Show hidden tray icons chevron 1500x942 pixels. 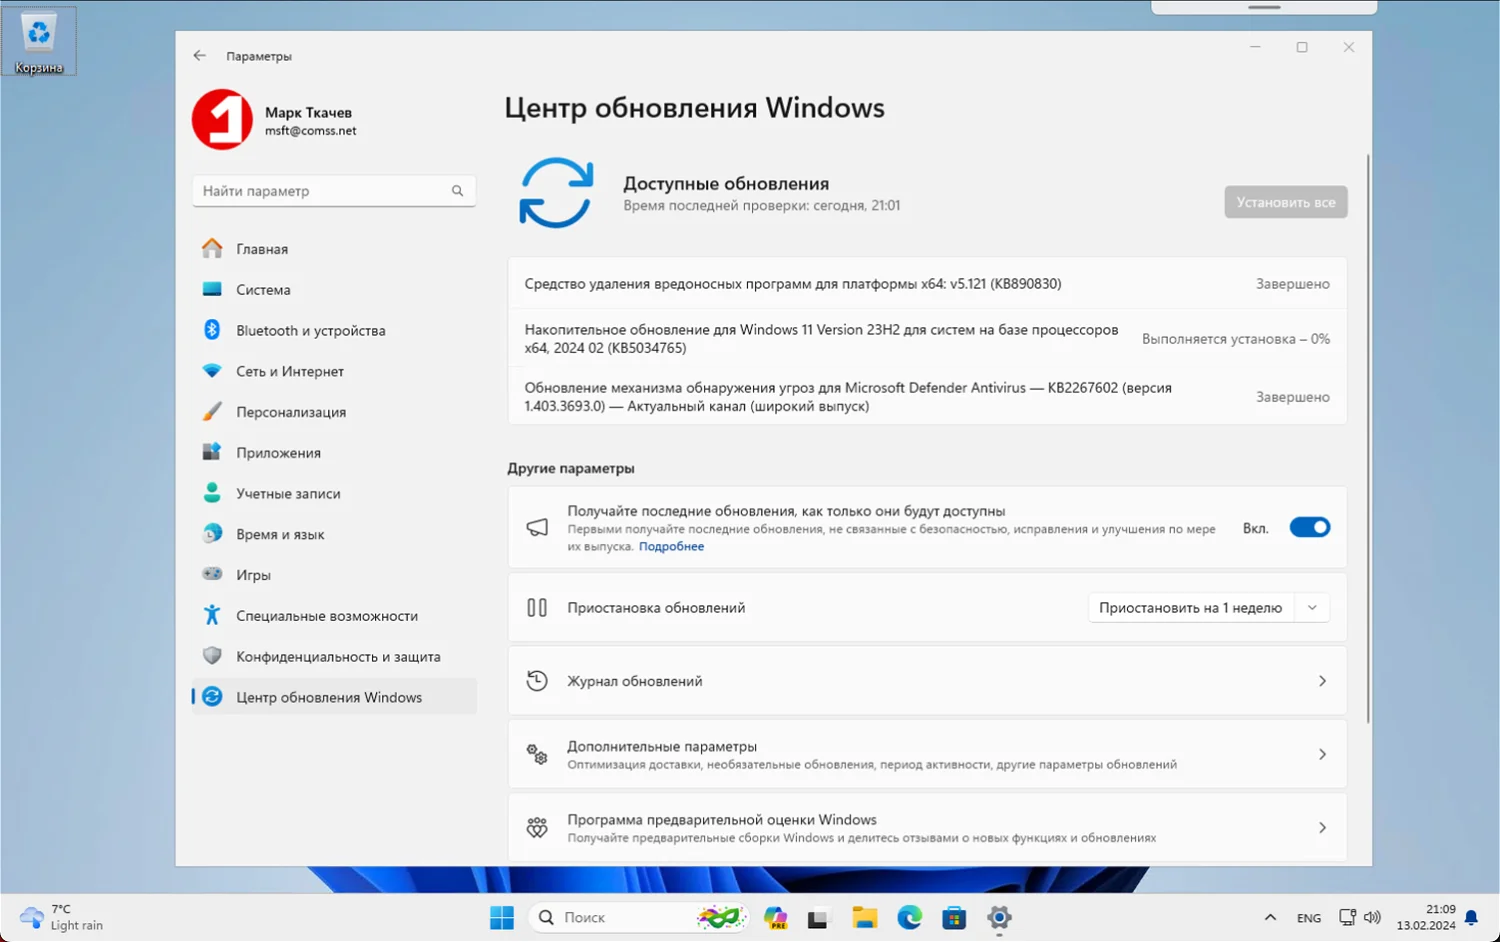tap(1270, 917)
